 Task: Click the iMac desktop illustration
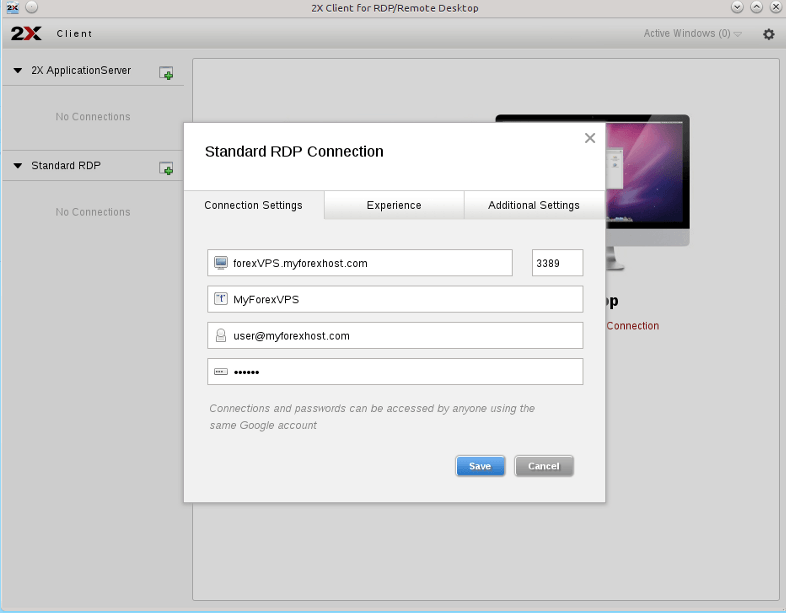click(647, 192)
